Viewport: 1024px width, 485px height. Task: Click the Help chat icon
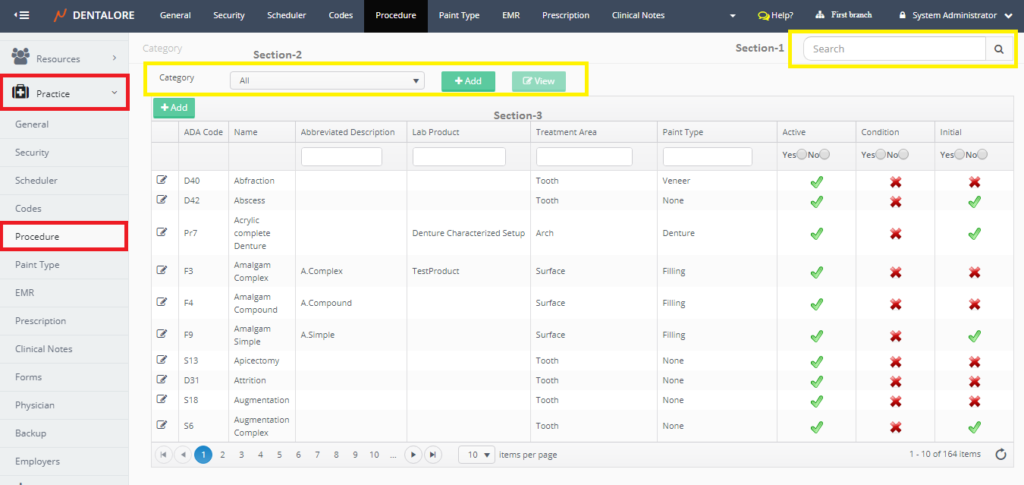tap(764, 16)
